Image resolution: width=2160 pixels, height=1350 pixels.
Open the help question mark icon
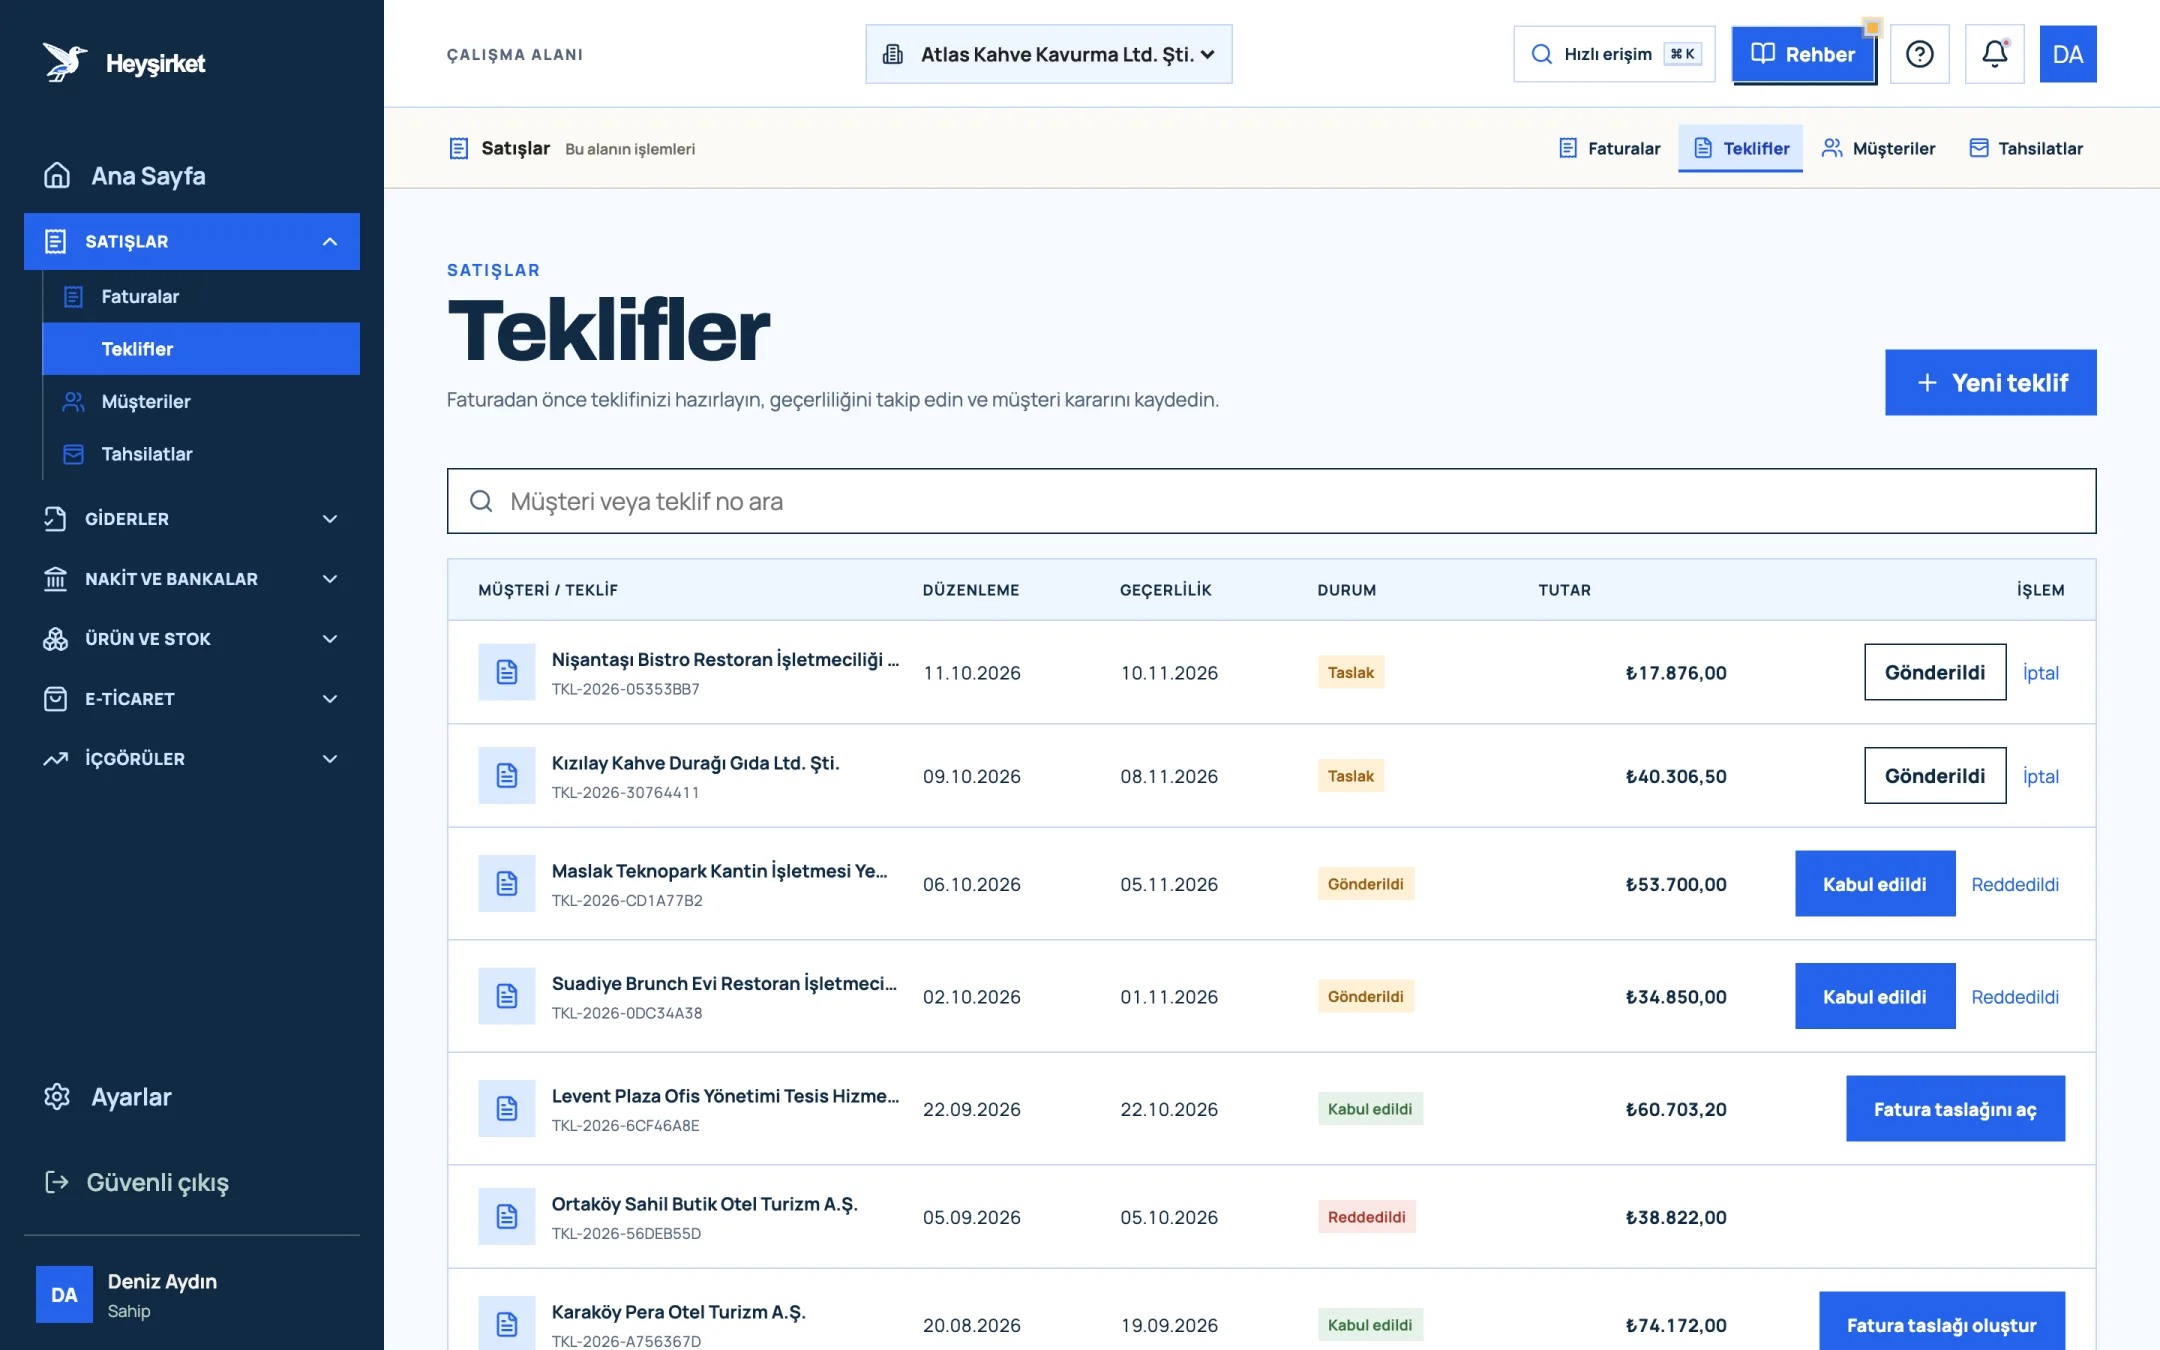point(1919,54)
